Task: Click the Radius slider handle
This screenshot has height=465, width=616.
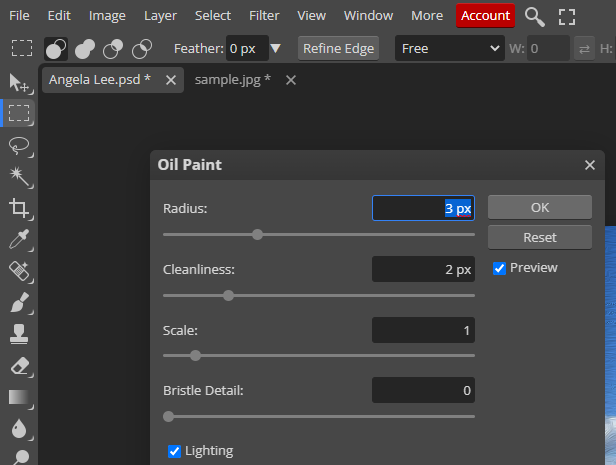Action: 257,235
